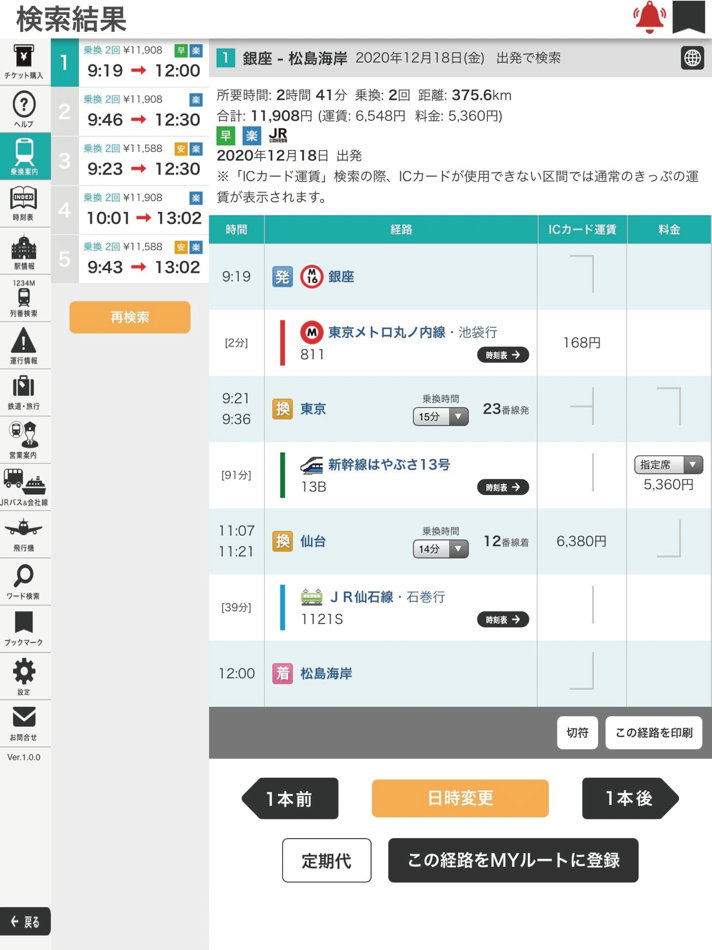712x950 pixels.
Task: Select route 1 departing 9:19 arriving 12:00
Action: click(130, 63)
